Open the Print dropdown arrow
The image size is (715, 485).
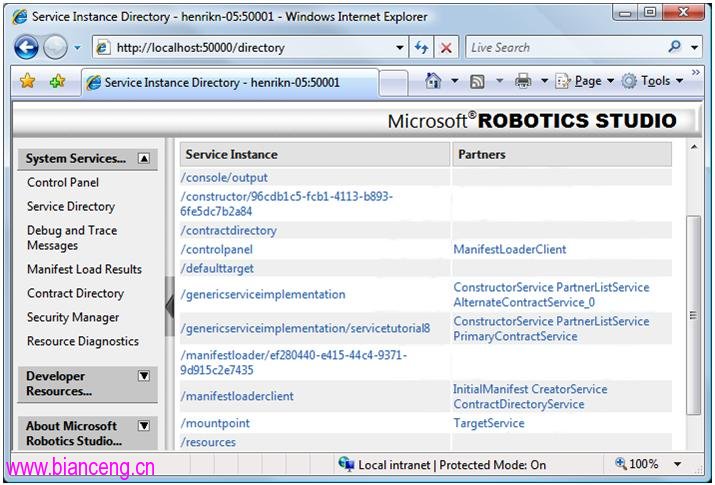pos(544,81)
